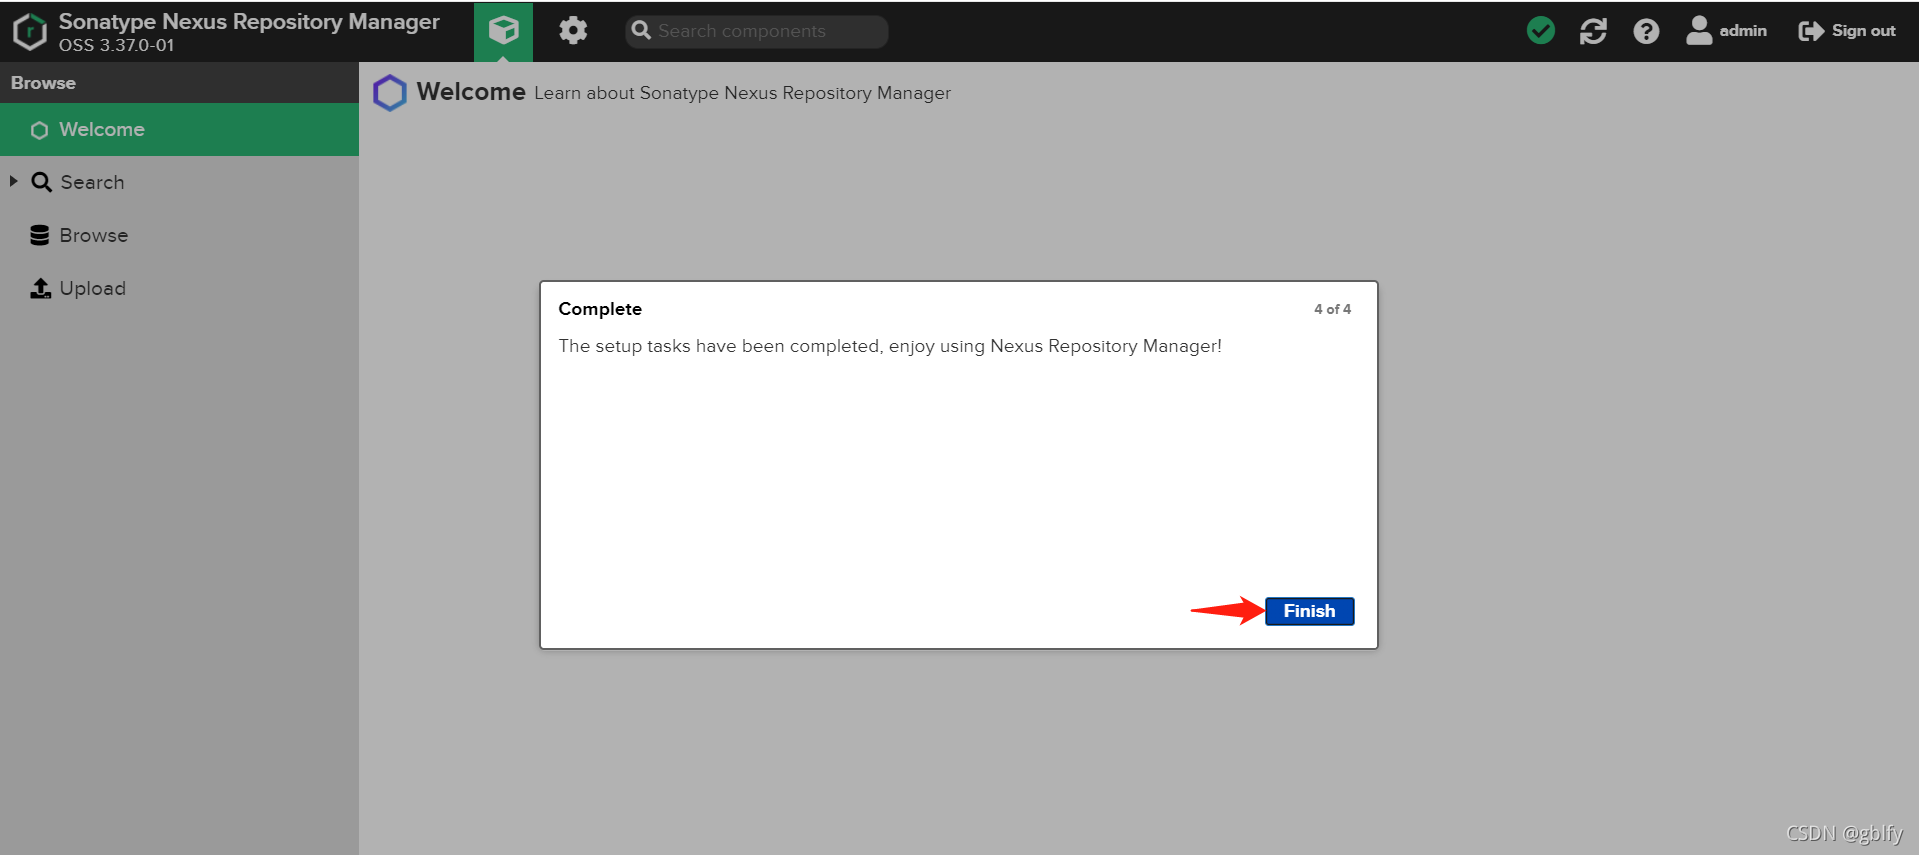This screenshot has height=855, width=1919.
Task: Select Welcome in the sidebar
Action: [x=179, y=129]
